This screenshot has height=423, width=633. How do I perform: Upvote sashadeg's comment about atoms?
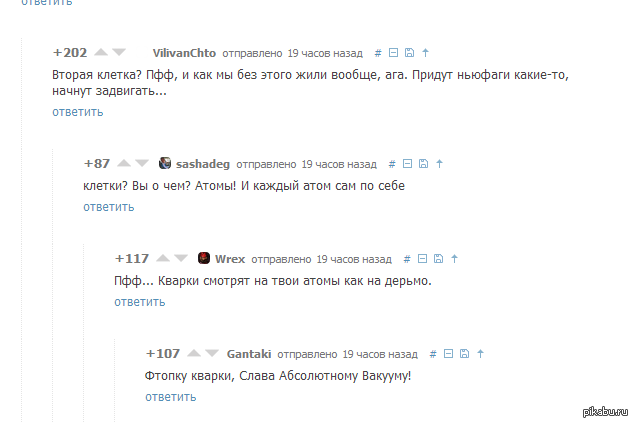[124, 163]
